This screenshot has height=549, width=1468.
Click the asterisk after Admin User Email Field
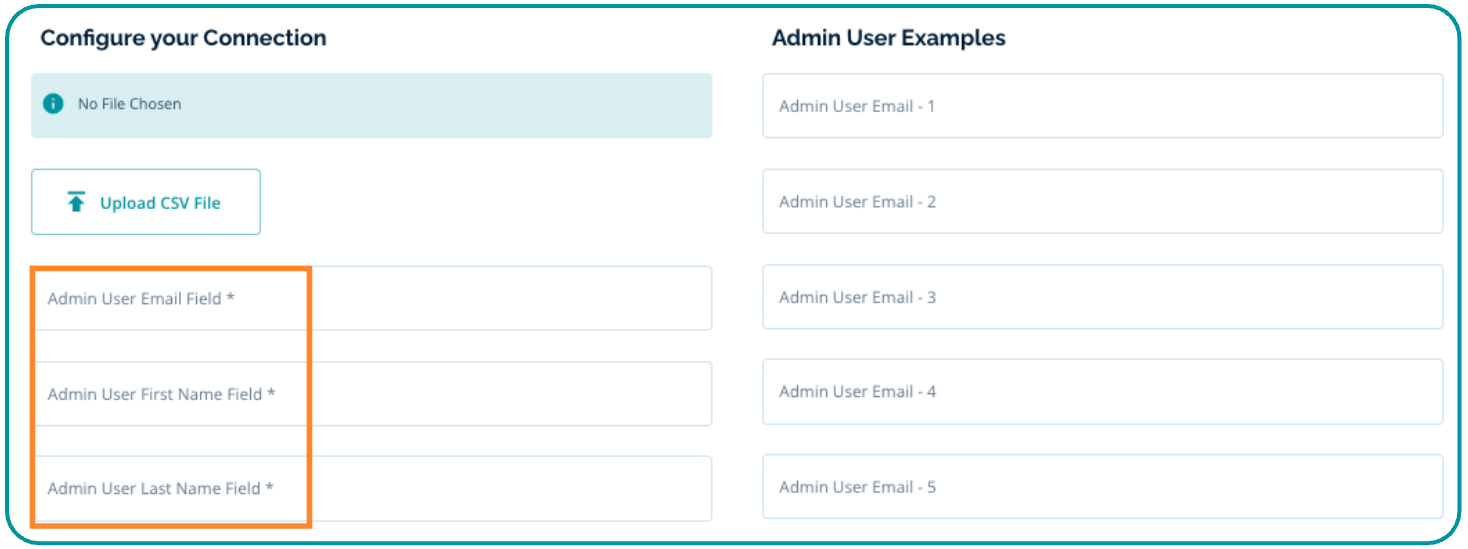tap(230, 298)
